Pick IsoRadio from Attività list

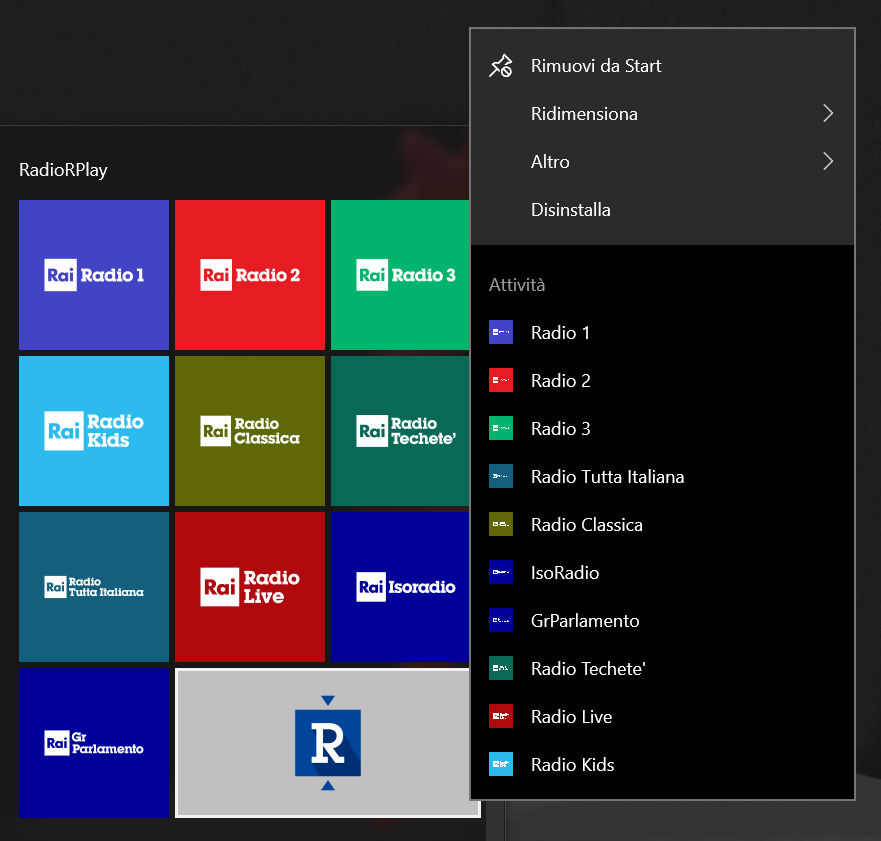(662, 572)
